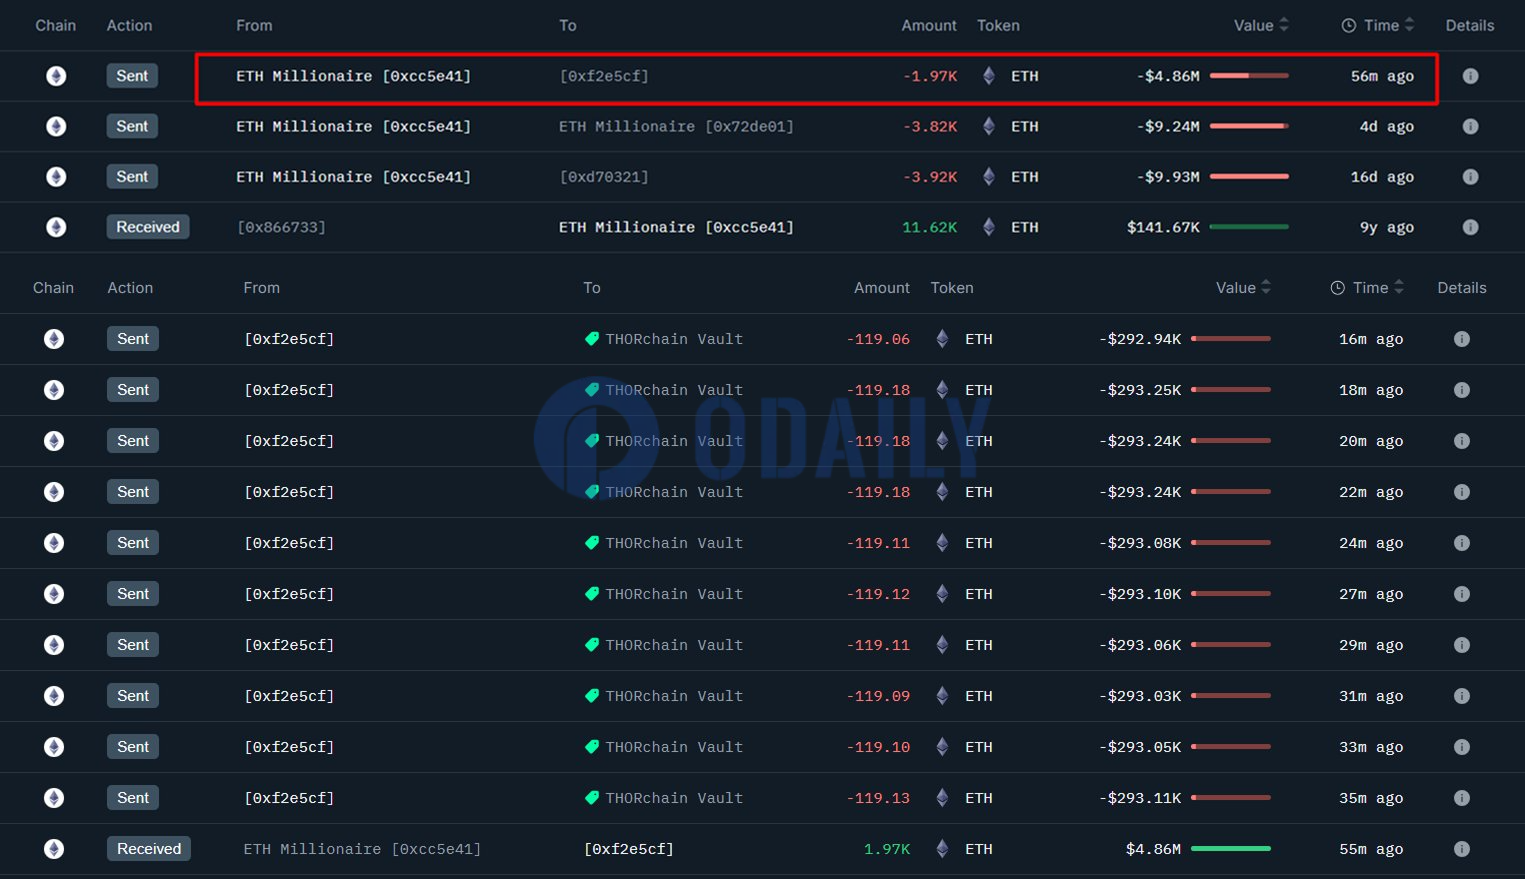Click Sent badge in 56m ago row
1525x879 pixels.
132,76
